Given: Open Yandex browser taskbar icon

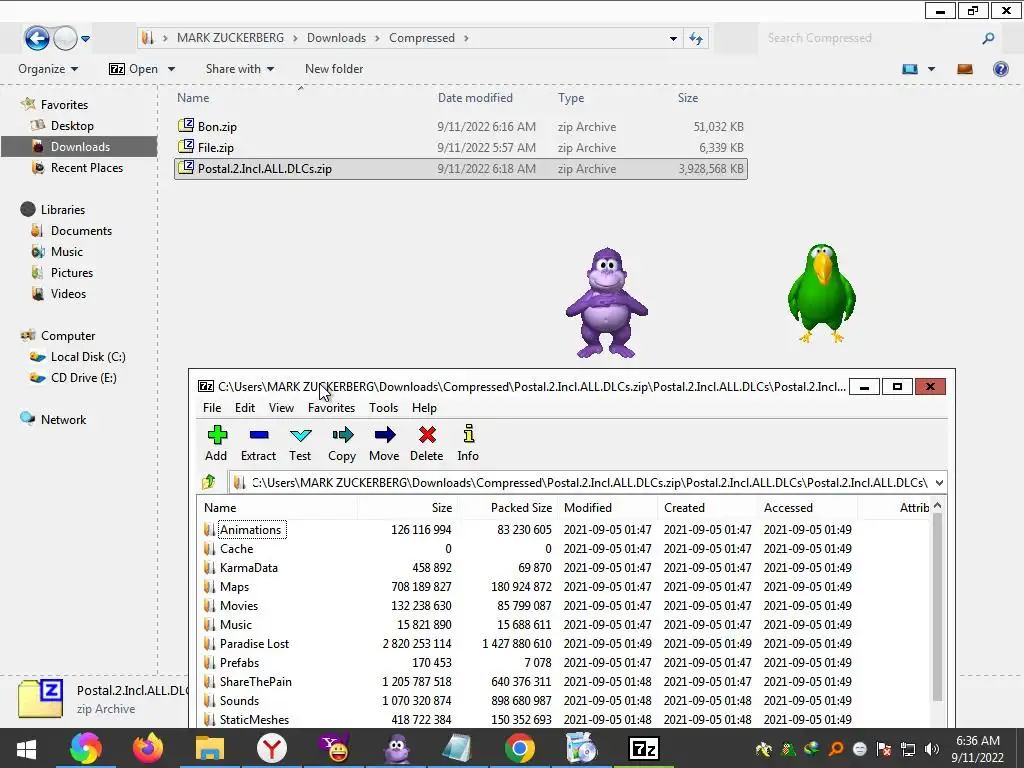Looking at the screenshot, I should [272, 748].
